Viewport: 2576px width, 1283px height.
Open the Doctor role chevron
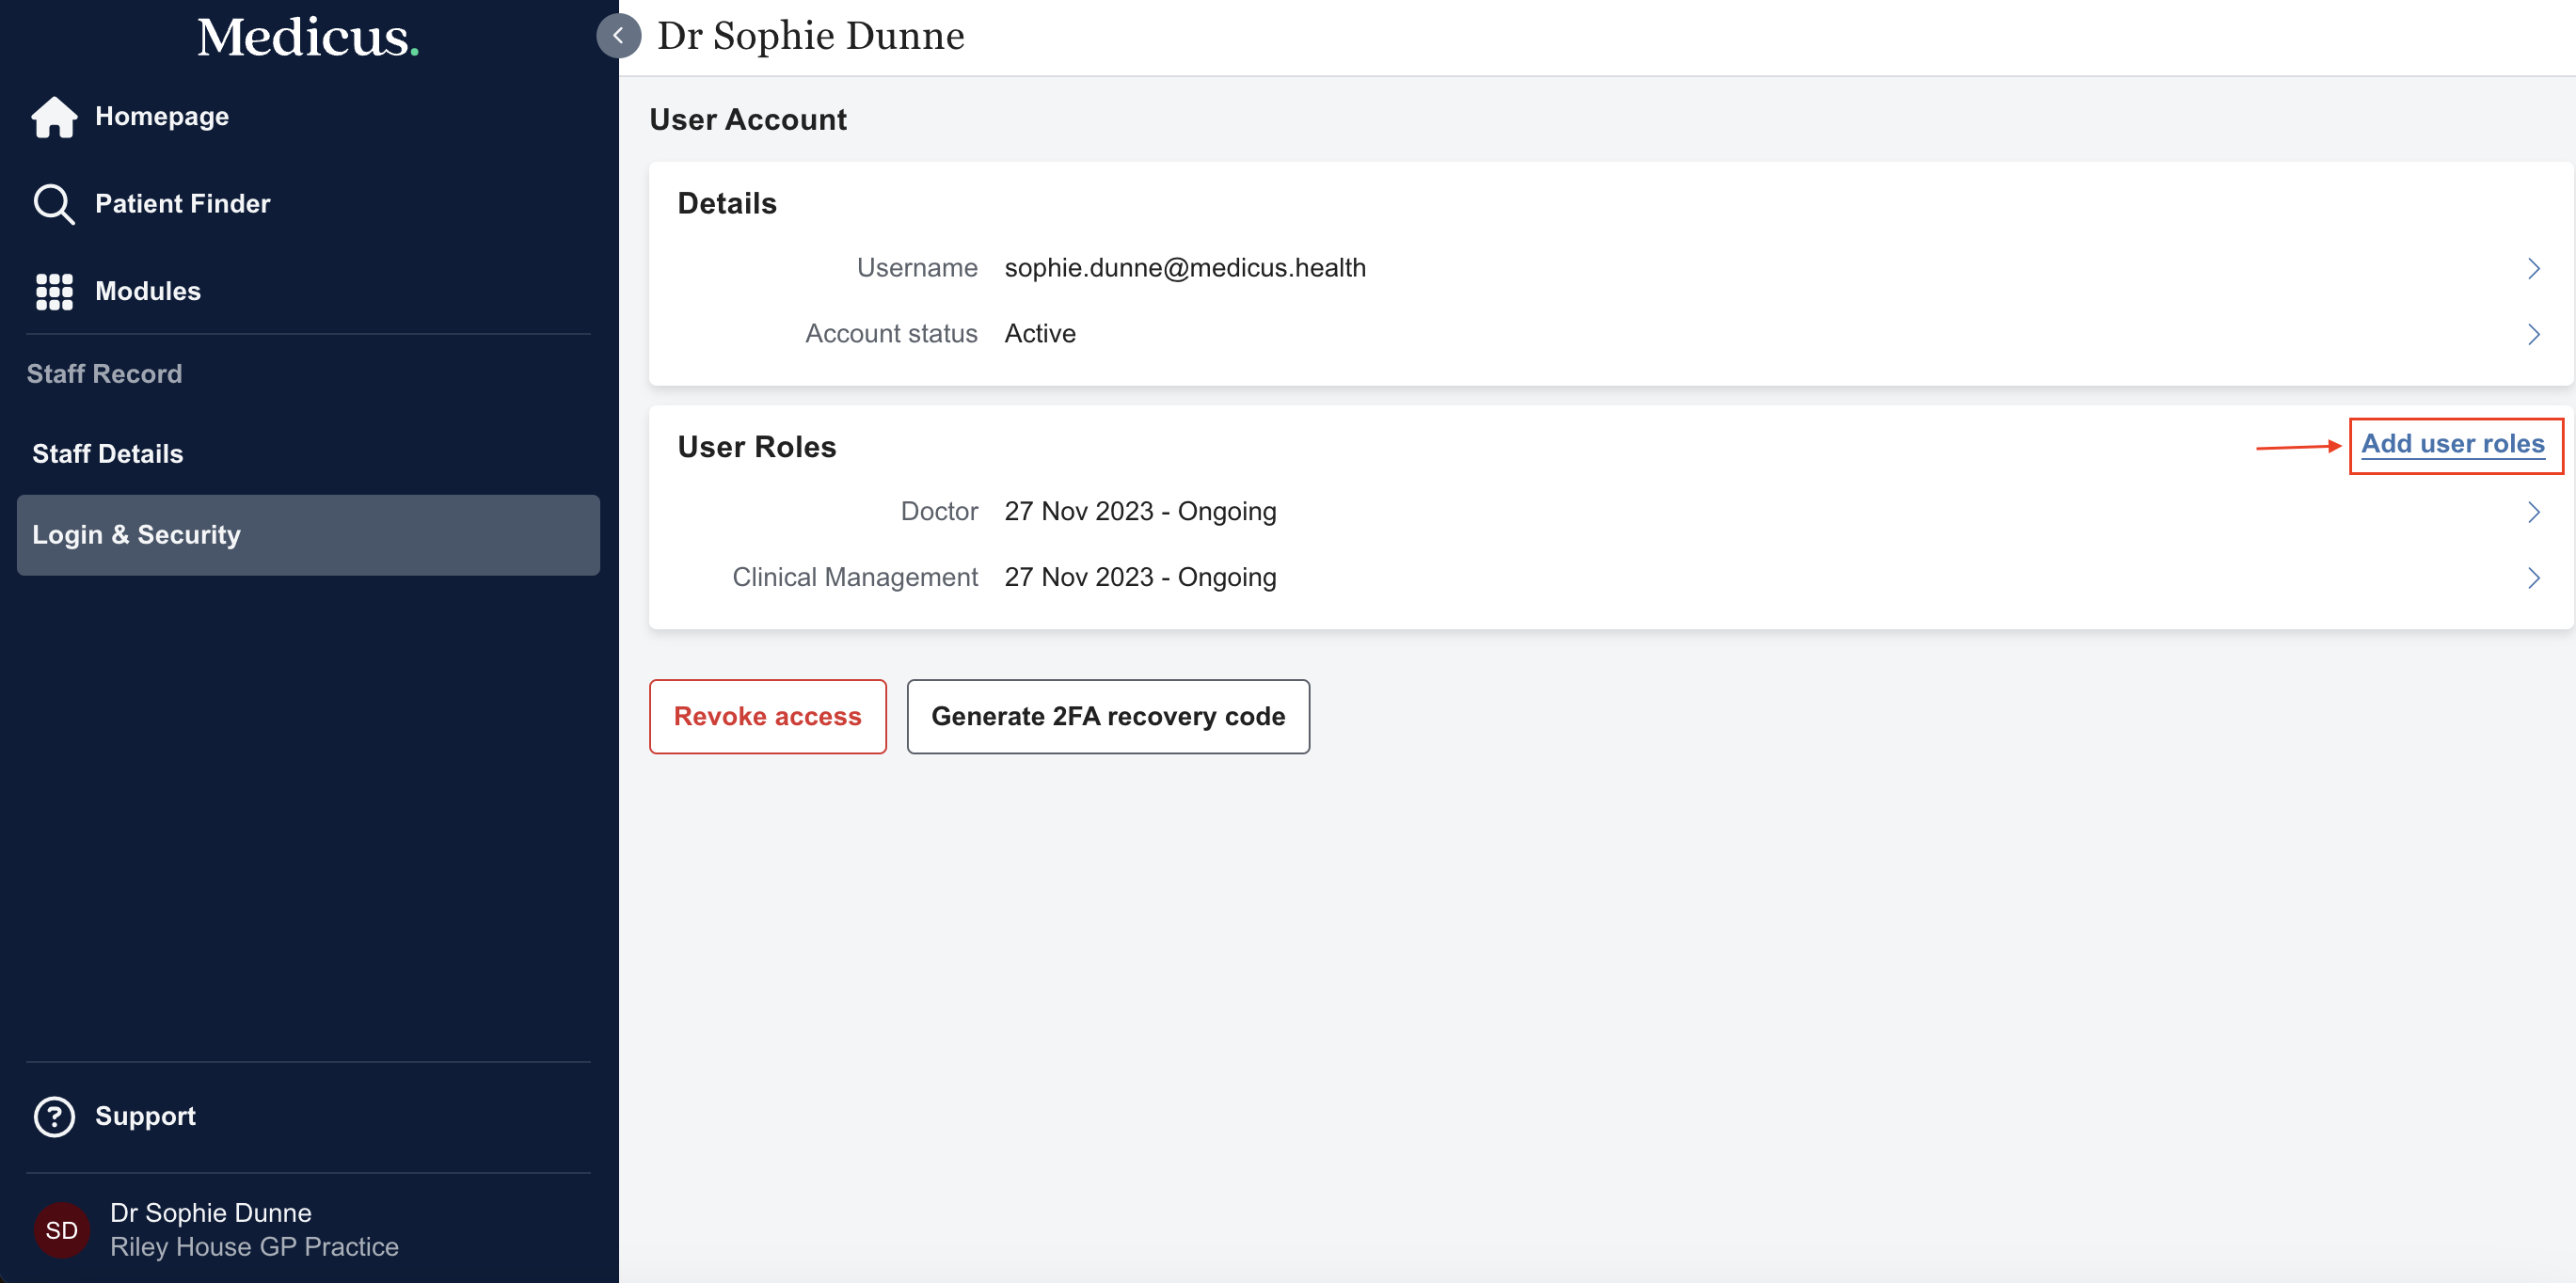point(2533,512)
